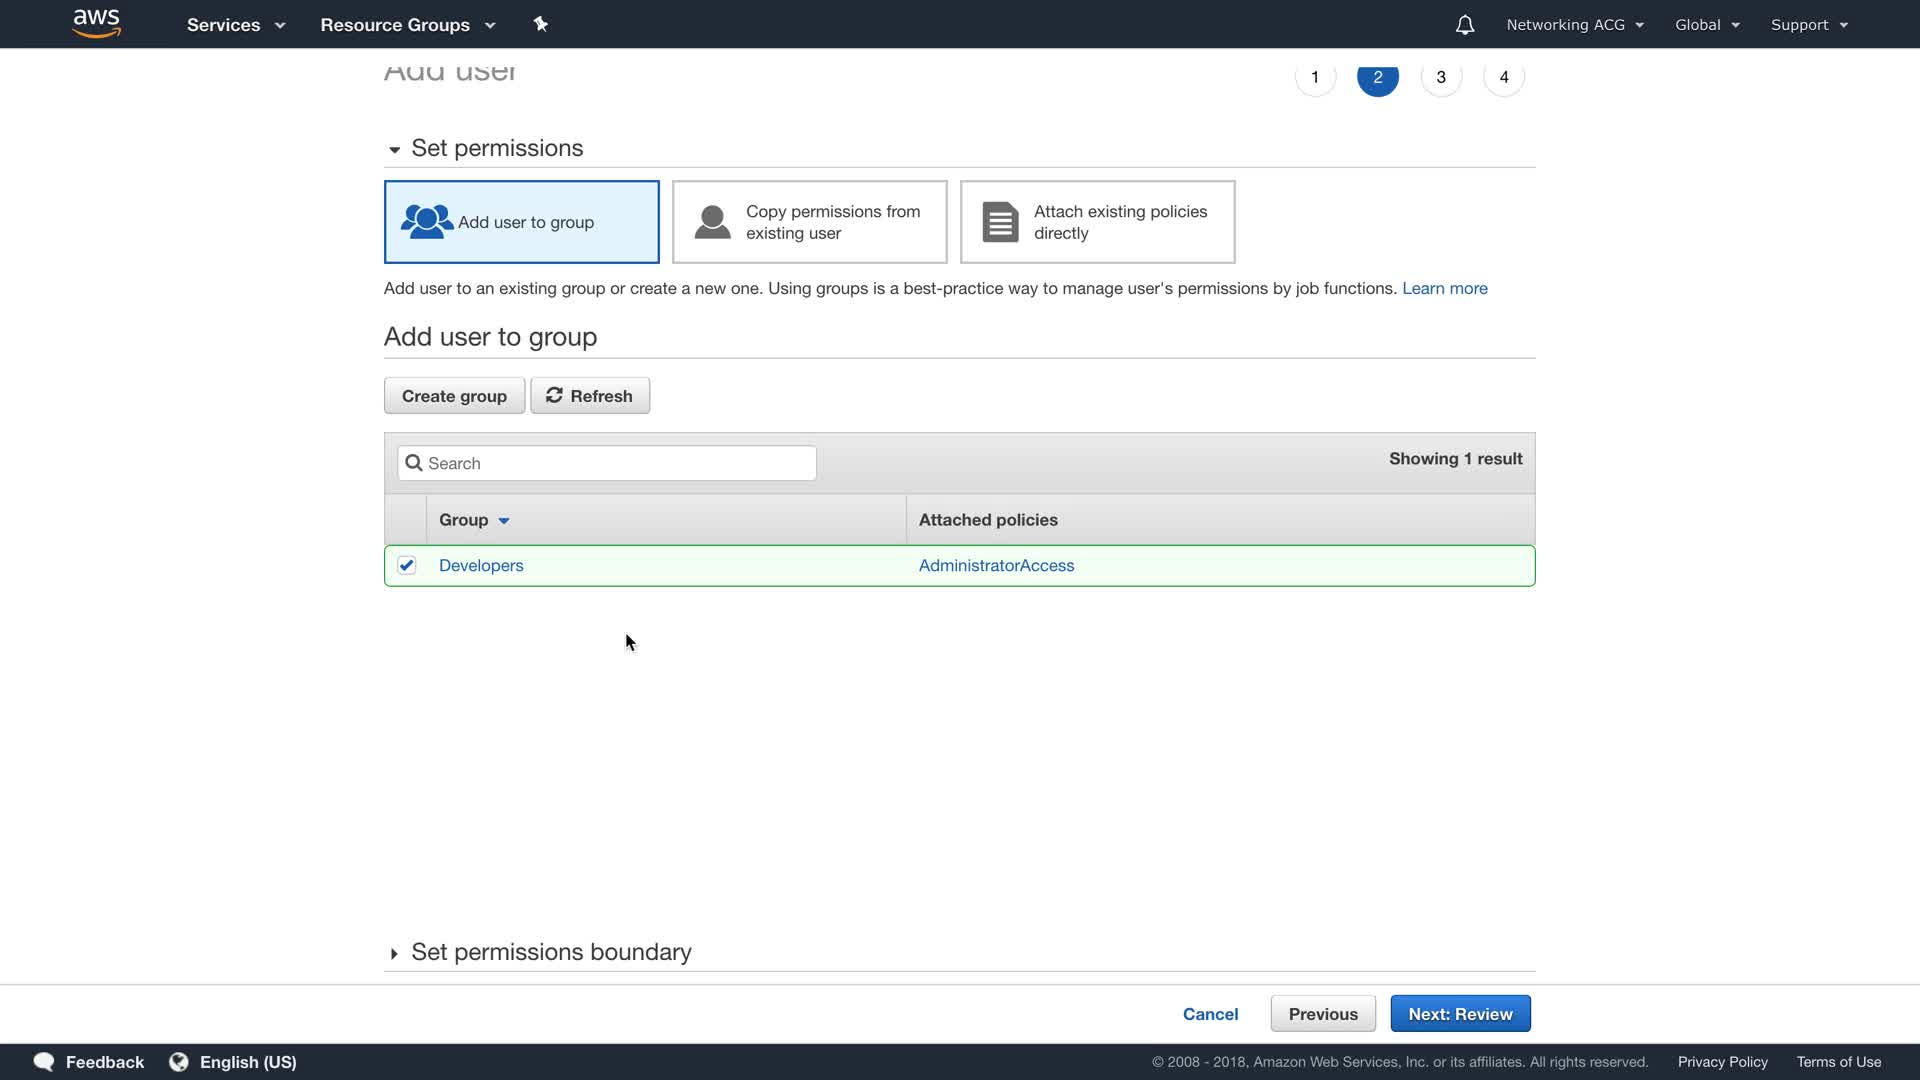
Task: Go to wizard step 3 circle
Action: point(1441,77)
